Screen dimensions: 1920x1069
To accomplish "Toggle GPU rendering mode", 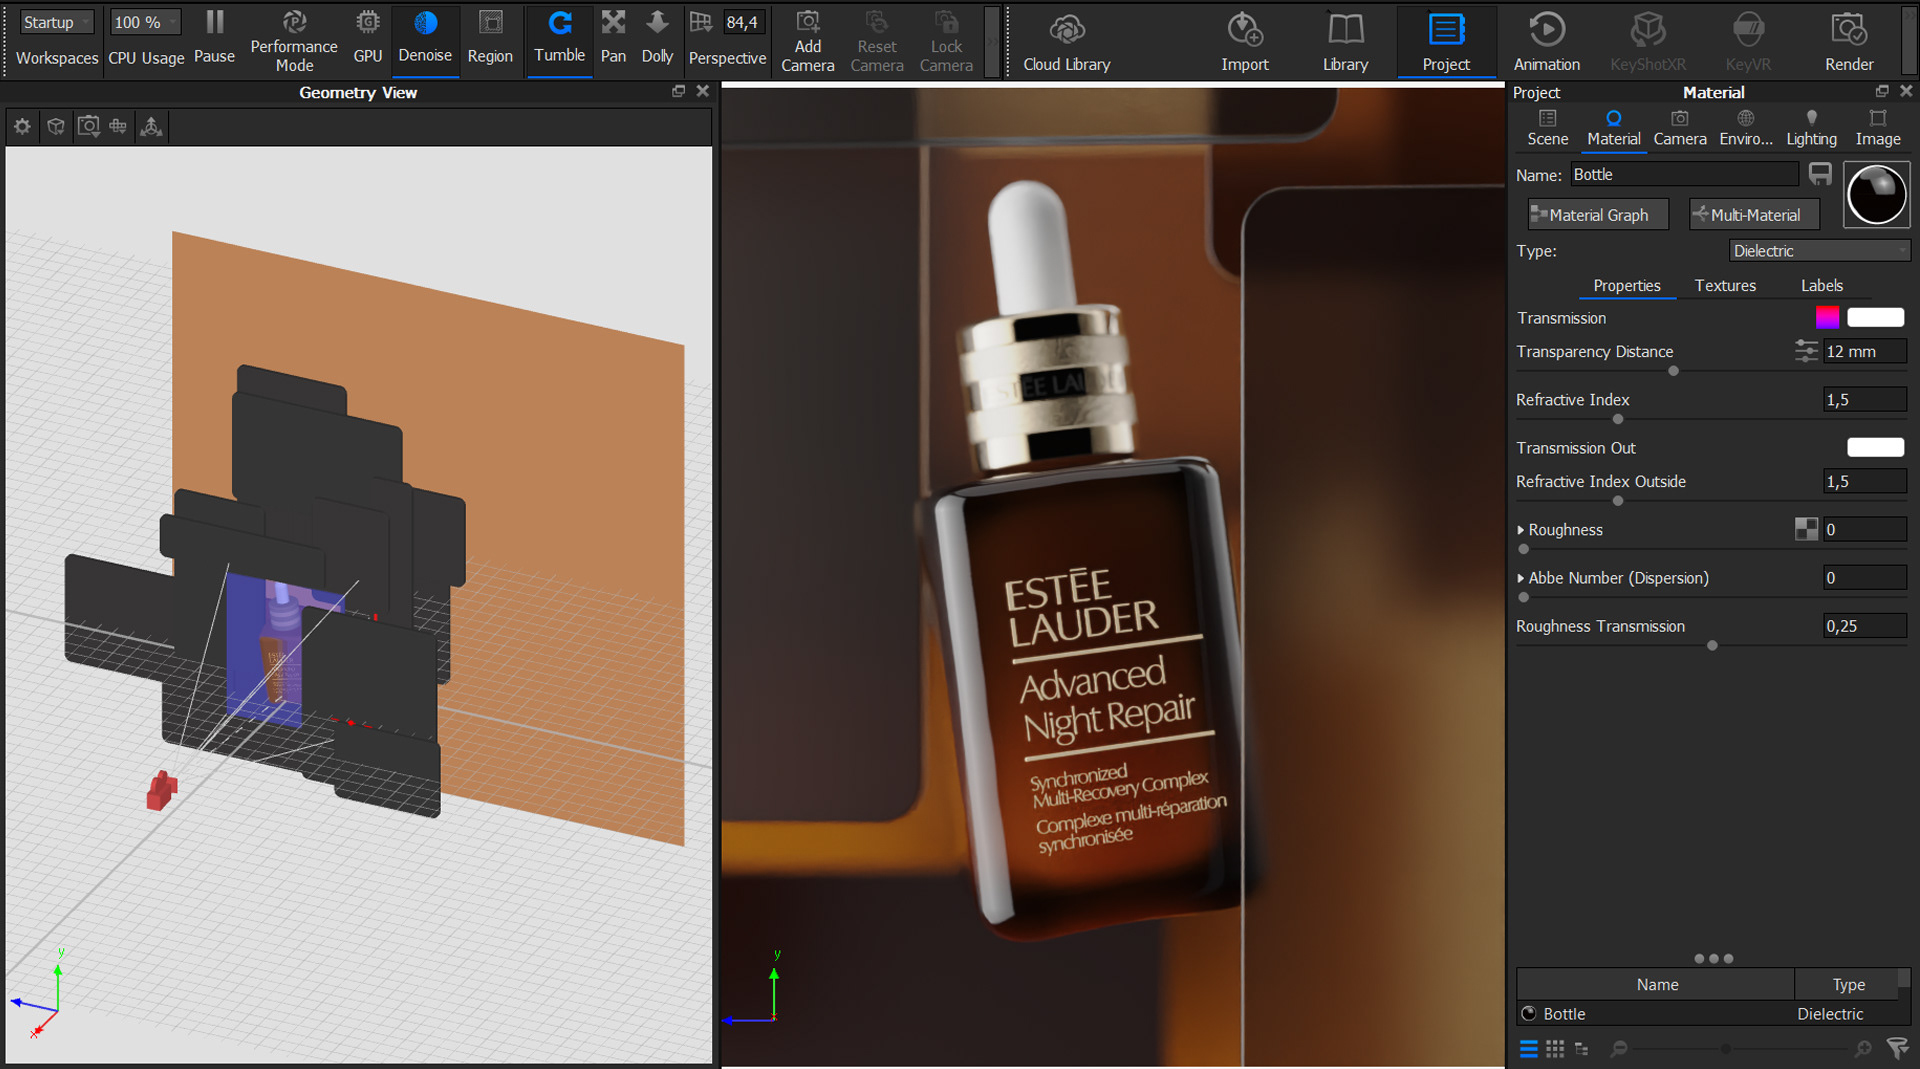I will [368, 38].
